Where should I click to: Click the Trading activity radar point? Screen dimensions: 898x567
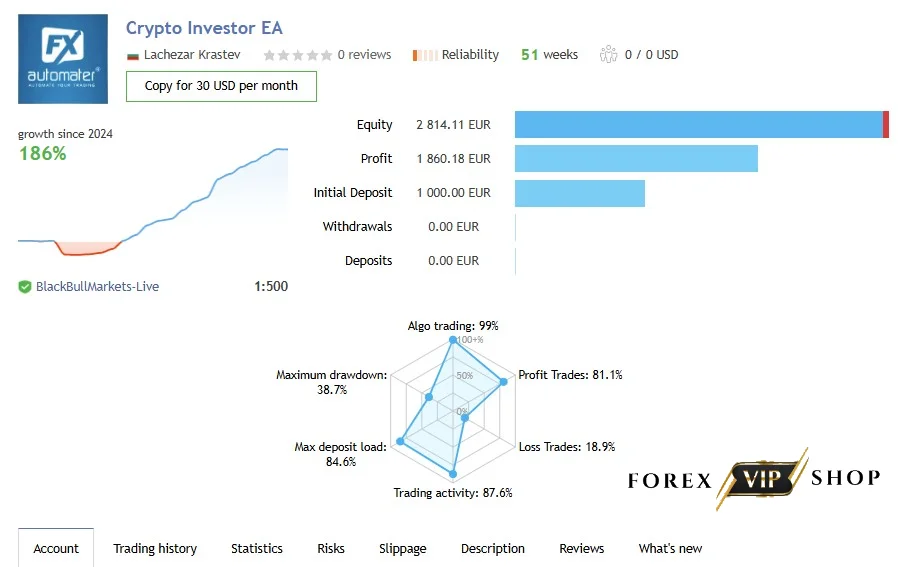[x=453, y=474]
